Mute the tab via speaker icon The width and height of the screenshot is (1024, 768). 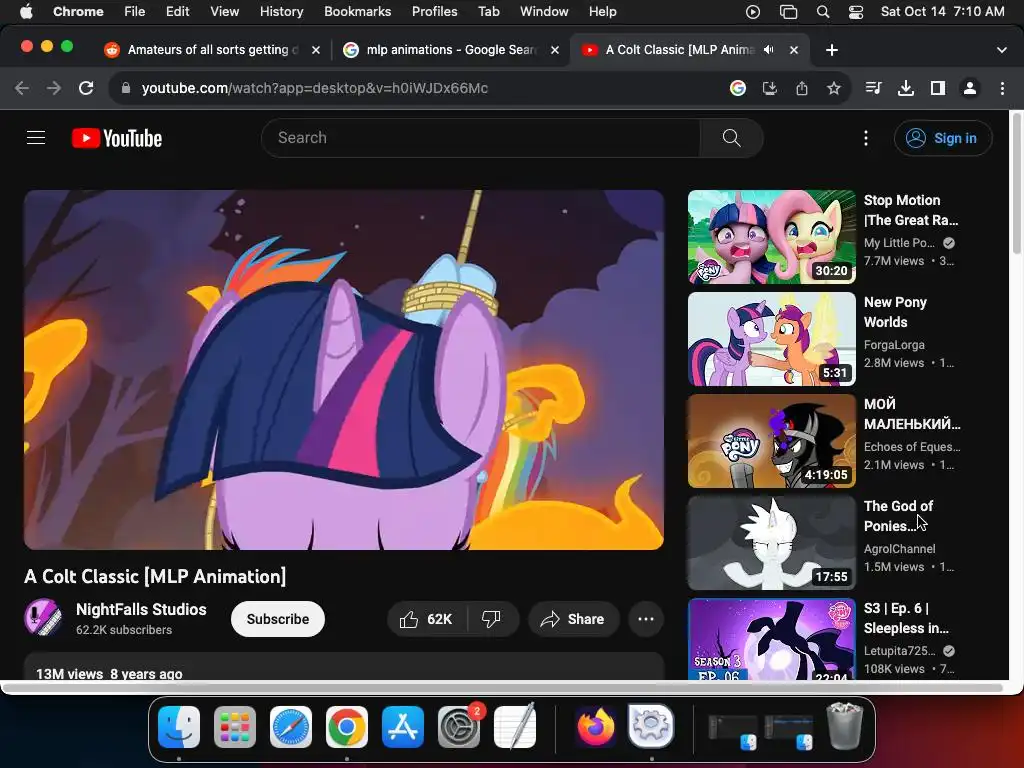769,50
